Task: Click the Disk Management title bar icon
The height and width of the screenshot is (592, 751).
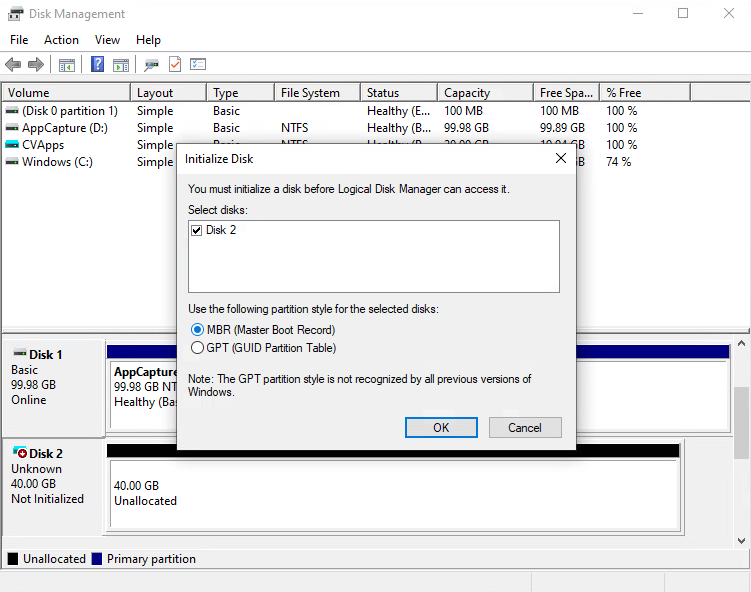Action: (15, 14)
